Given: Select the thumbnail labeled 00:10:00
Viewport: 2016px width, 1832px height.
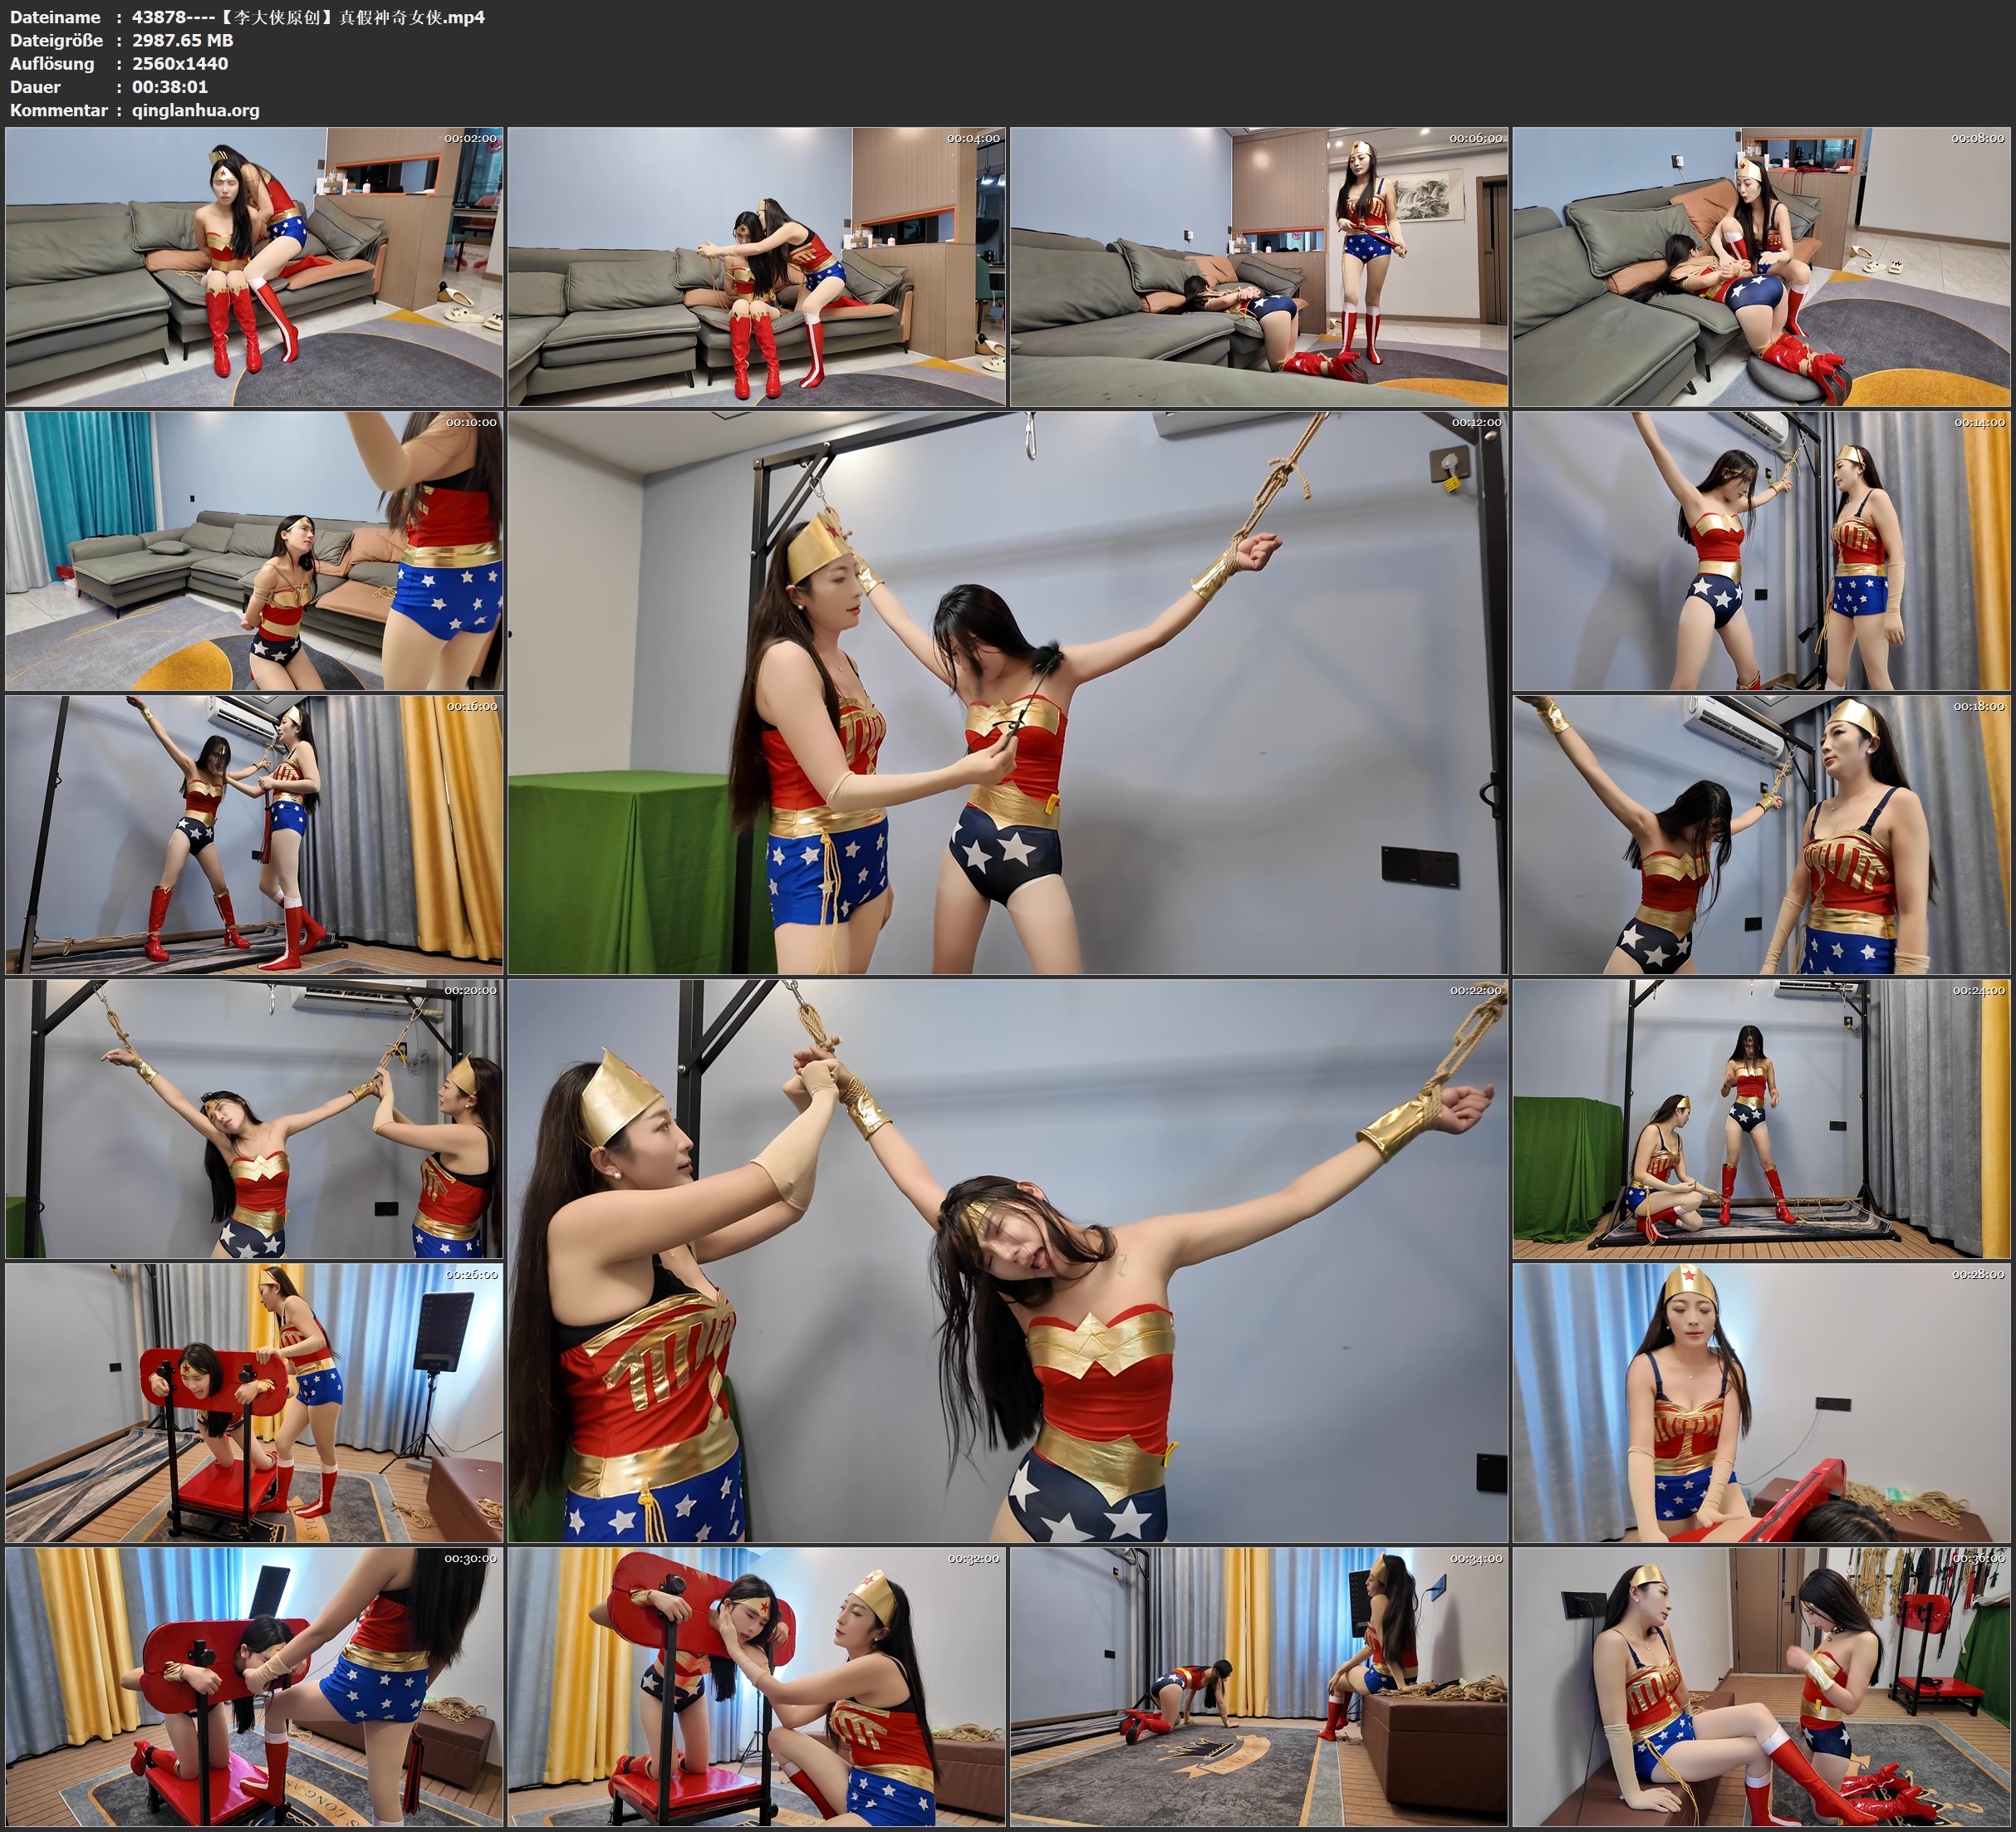Looking at the screenshot, I should (254, 550).
